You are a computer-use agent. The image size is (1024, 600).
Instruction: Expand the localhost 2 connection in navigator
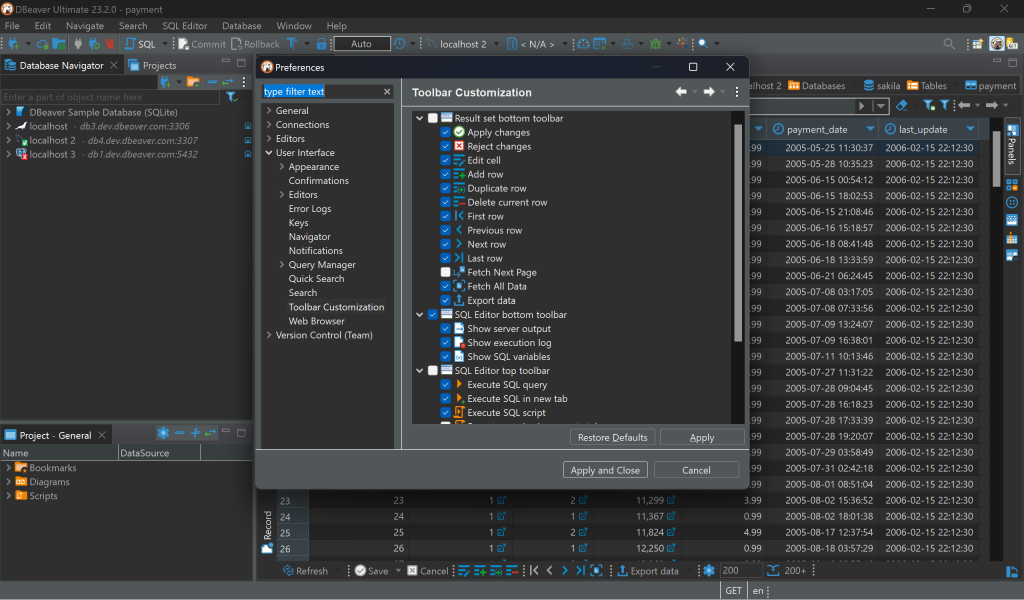tap(8, 140)
